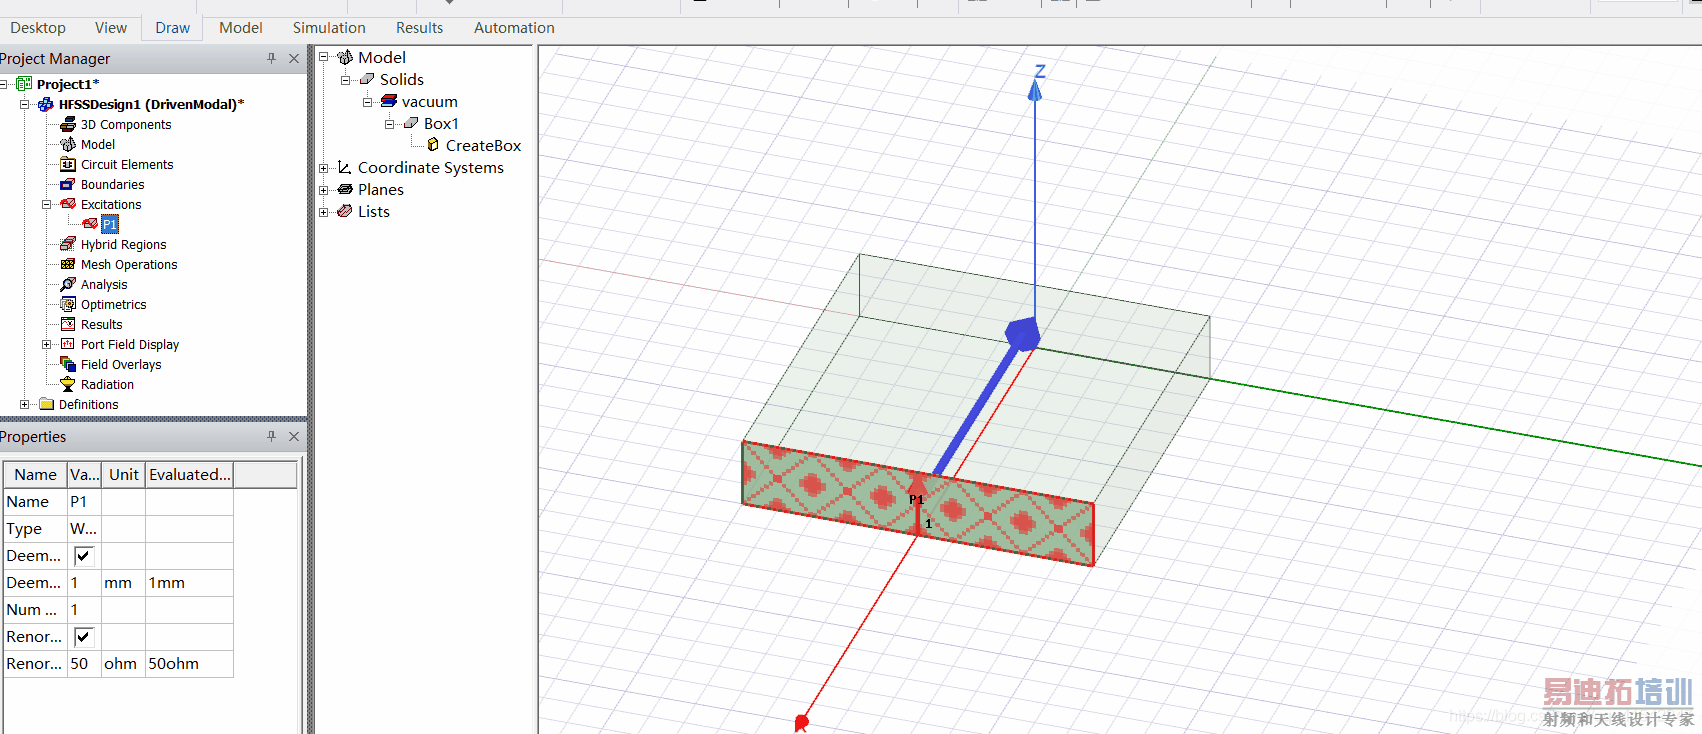1702x734 pixels.
Task: Click the Excitations icon
Action: (x=68, y=204)
